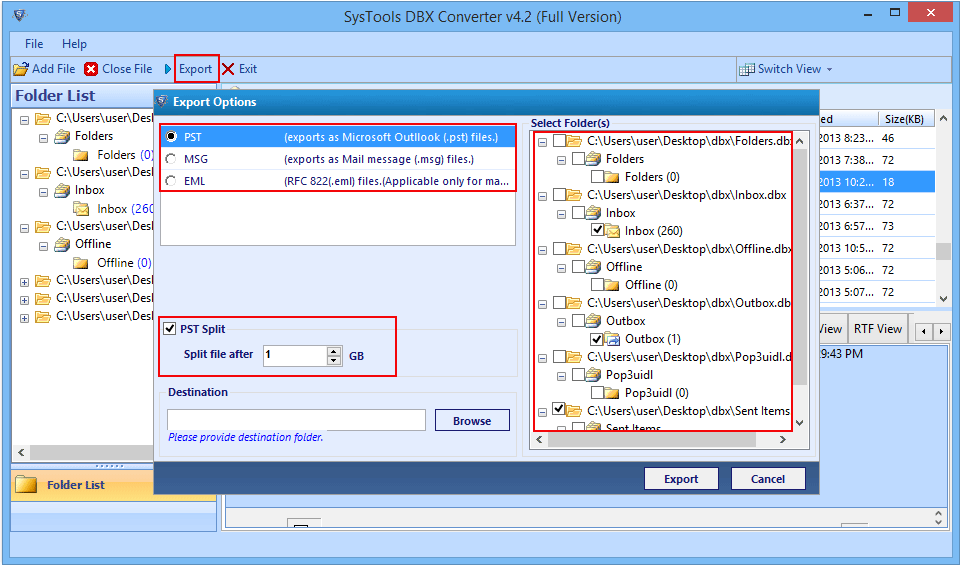Check the Folders.dbx root checkbox
960x565 pixels.
[559, 141]
